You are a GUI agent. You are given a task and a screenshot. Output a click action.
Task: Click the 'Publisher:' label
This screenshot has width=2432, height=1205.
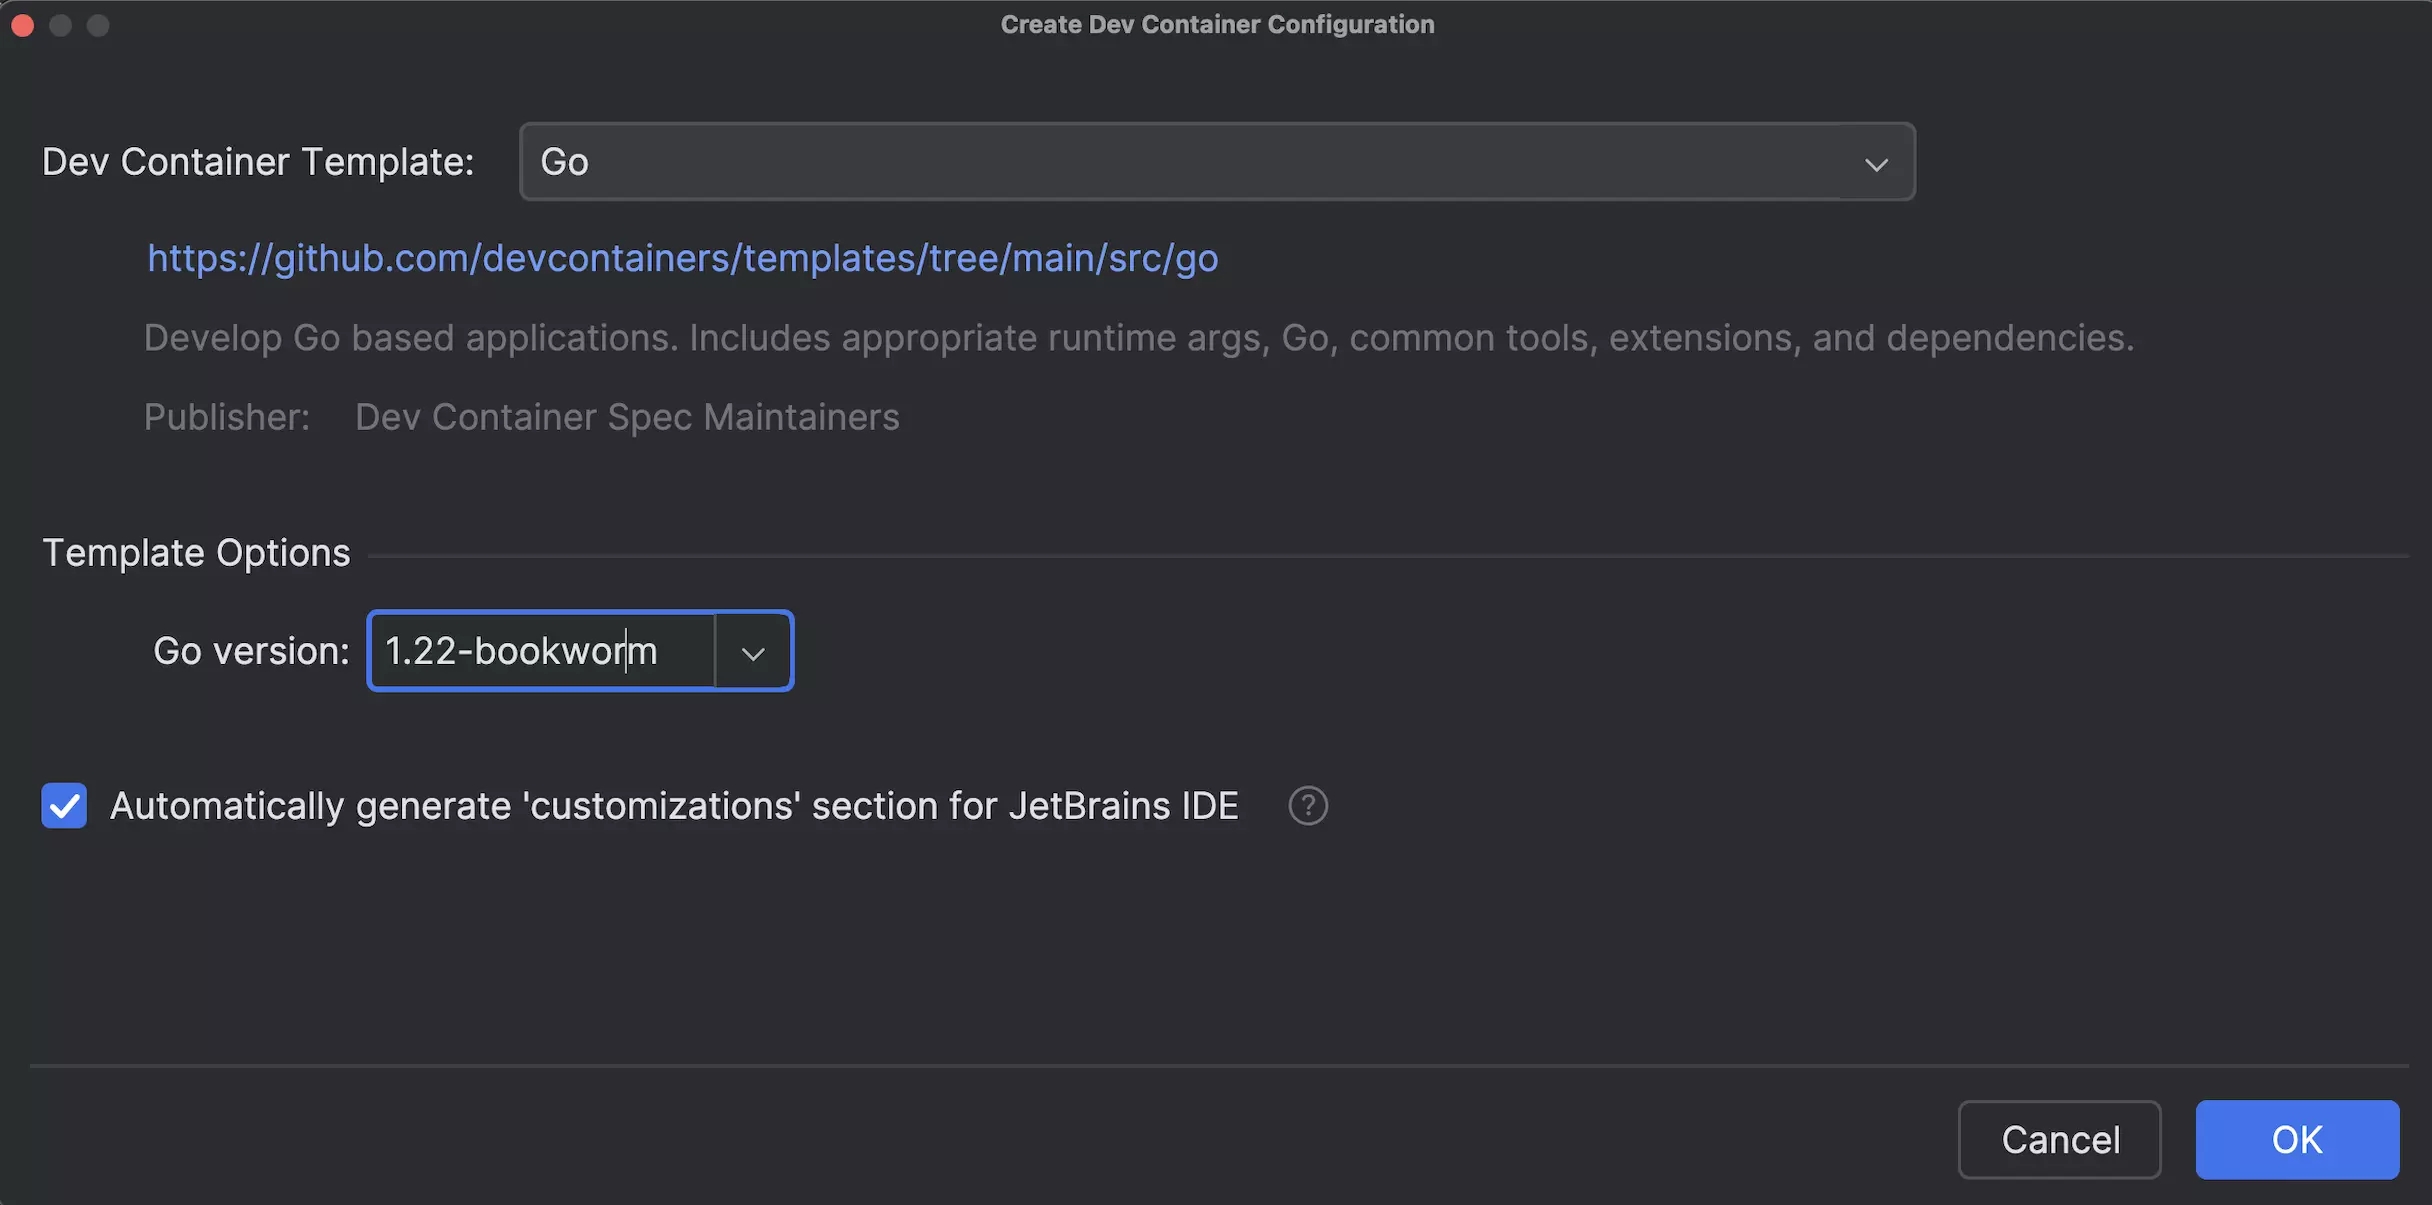click(x=227, y=417)
